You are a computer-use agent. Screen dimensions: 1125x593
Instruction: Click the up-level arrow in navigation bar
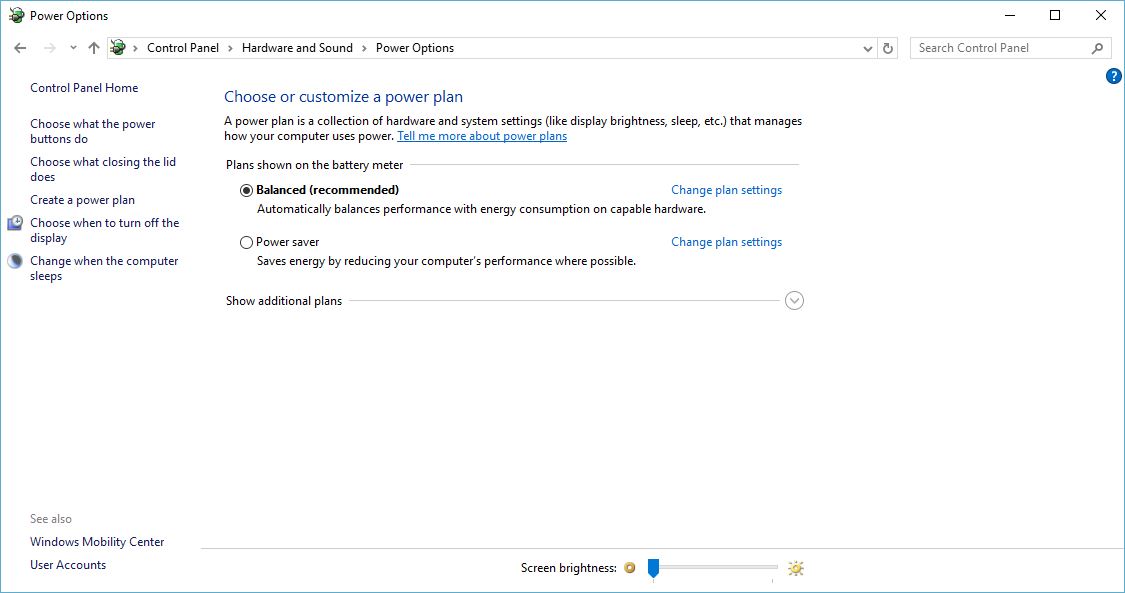94,48
